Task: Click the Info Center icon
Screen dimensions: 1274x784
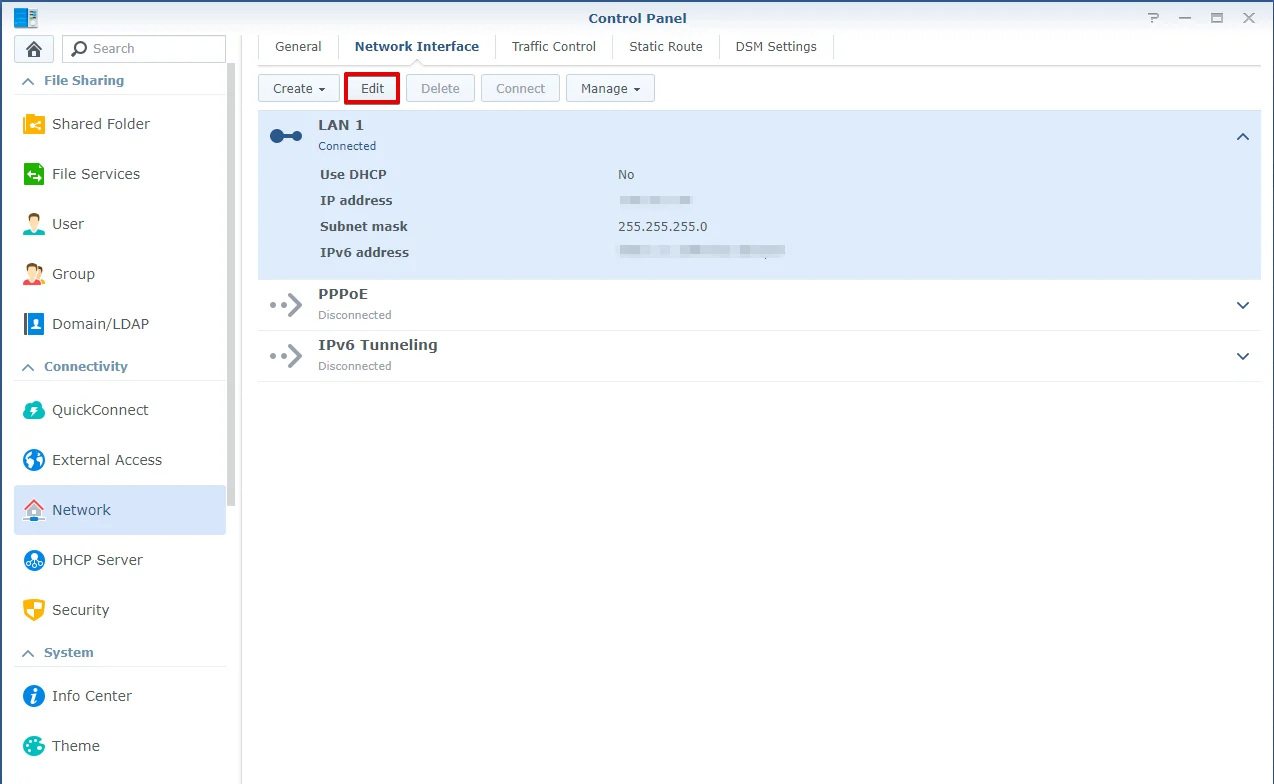Action: (x=34, y=696)
